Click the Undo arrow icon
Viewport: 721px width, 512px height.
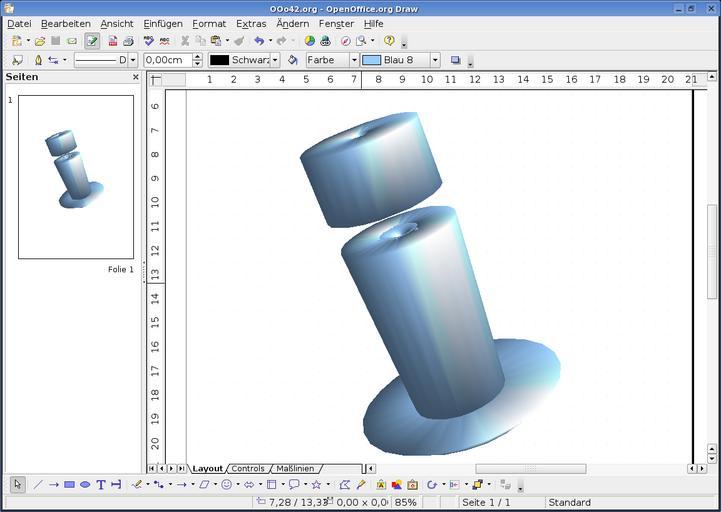tap(258, 41)
